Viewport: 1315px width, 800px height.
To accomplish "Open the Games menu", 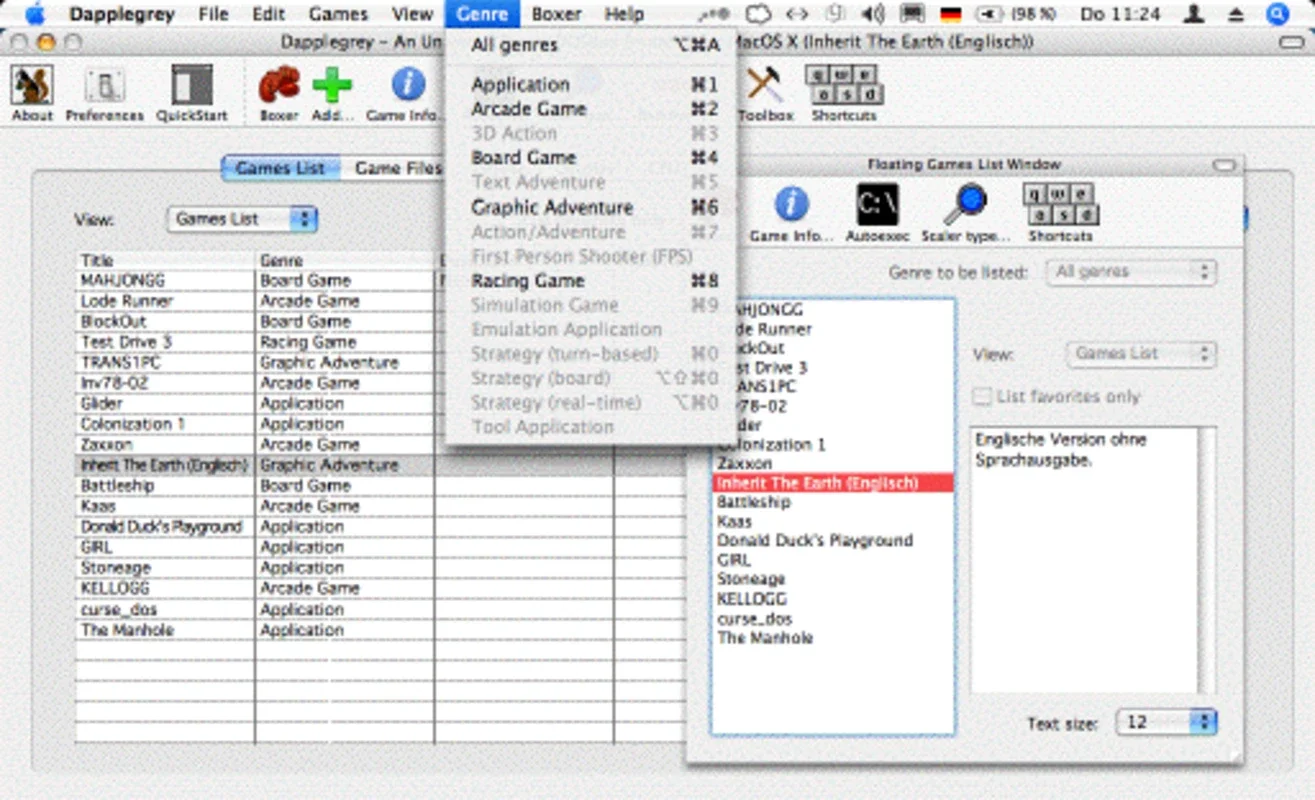I will pyautogui.click(x=338, y=14).
